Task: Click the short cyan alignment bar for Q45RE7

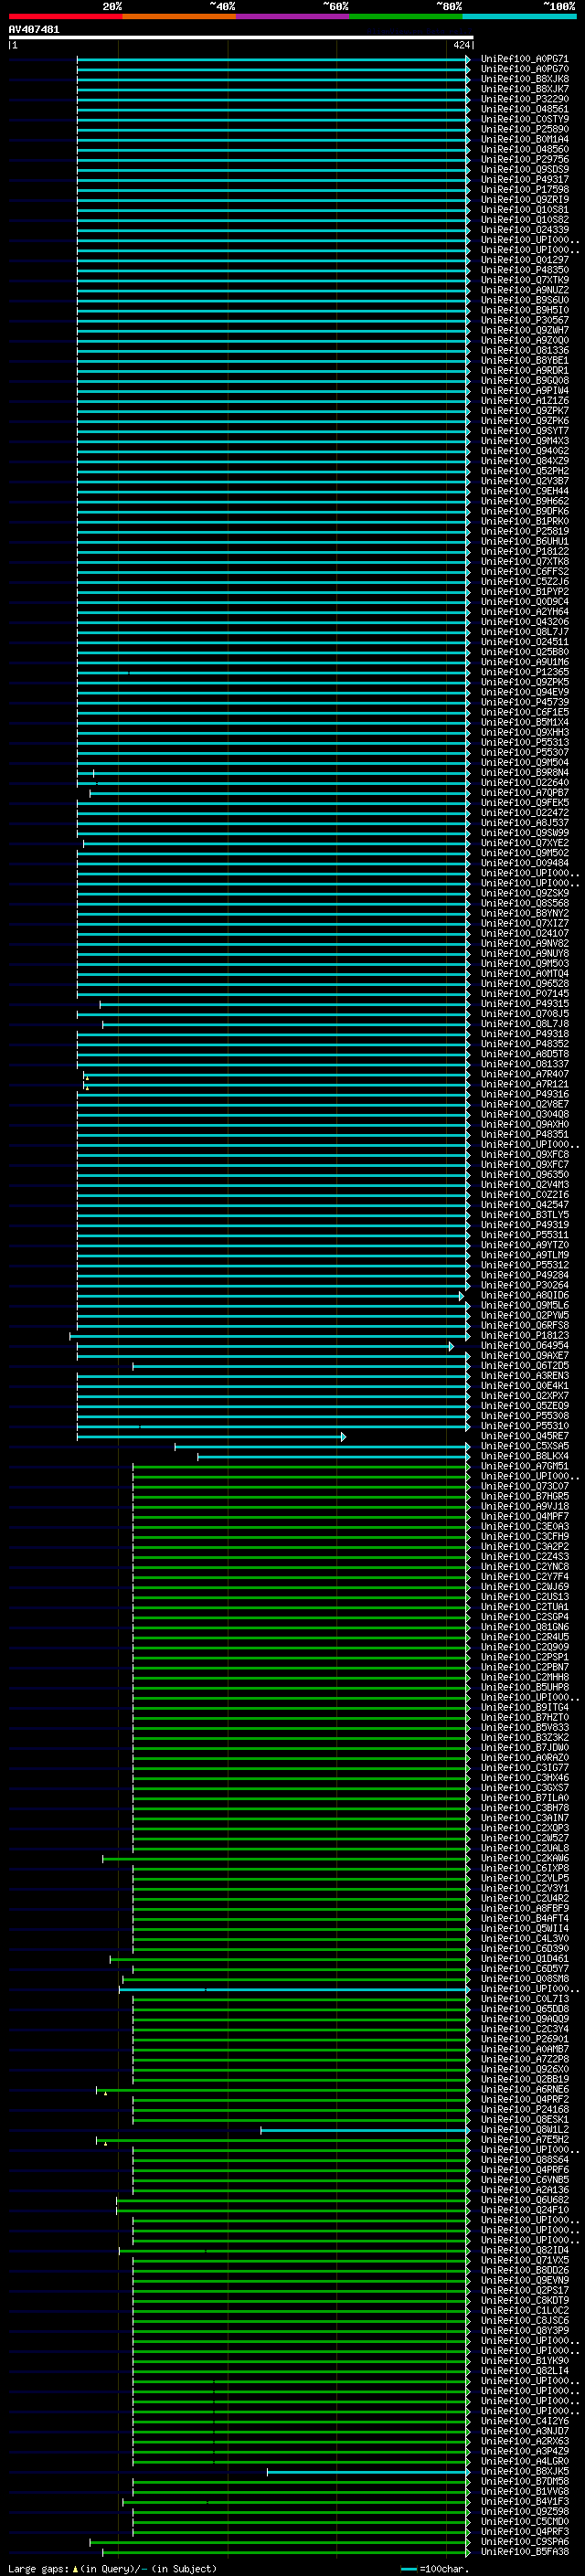Action: click(211, 1437)
